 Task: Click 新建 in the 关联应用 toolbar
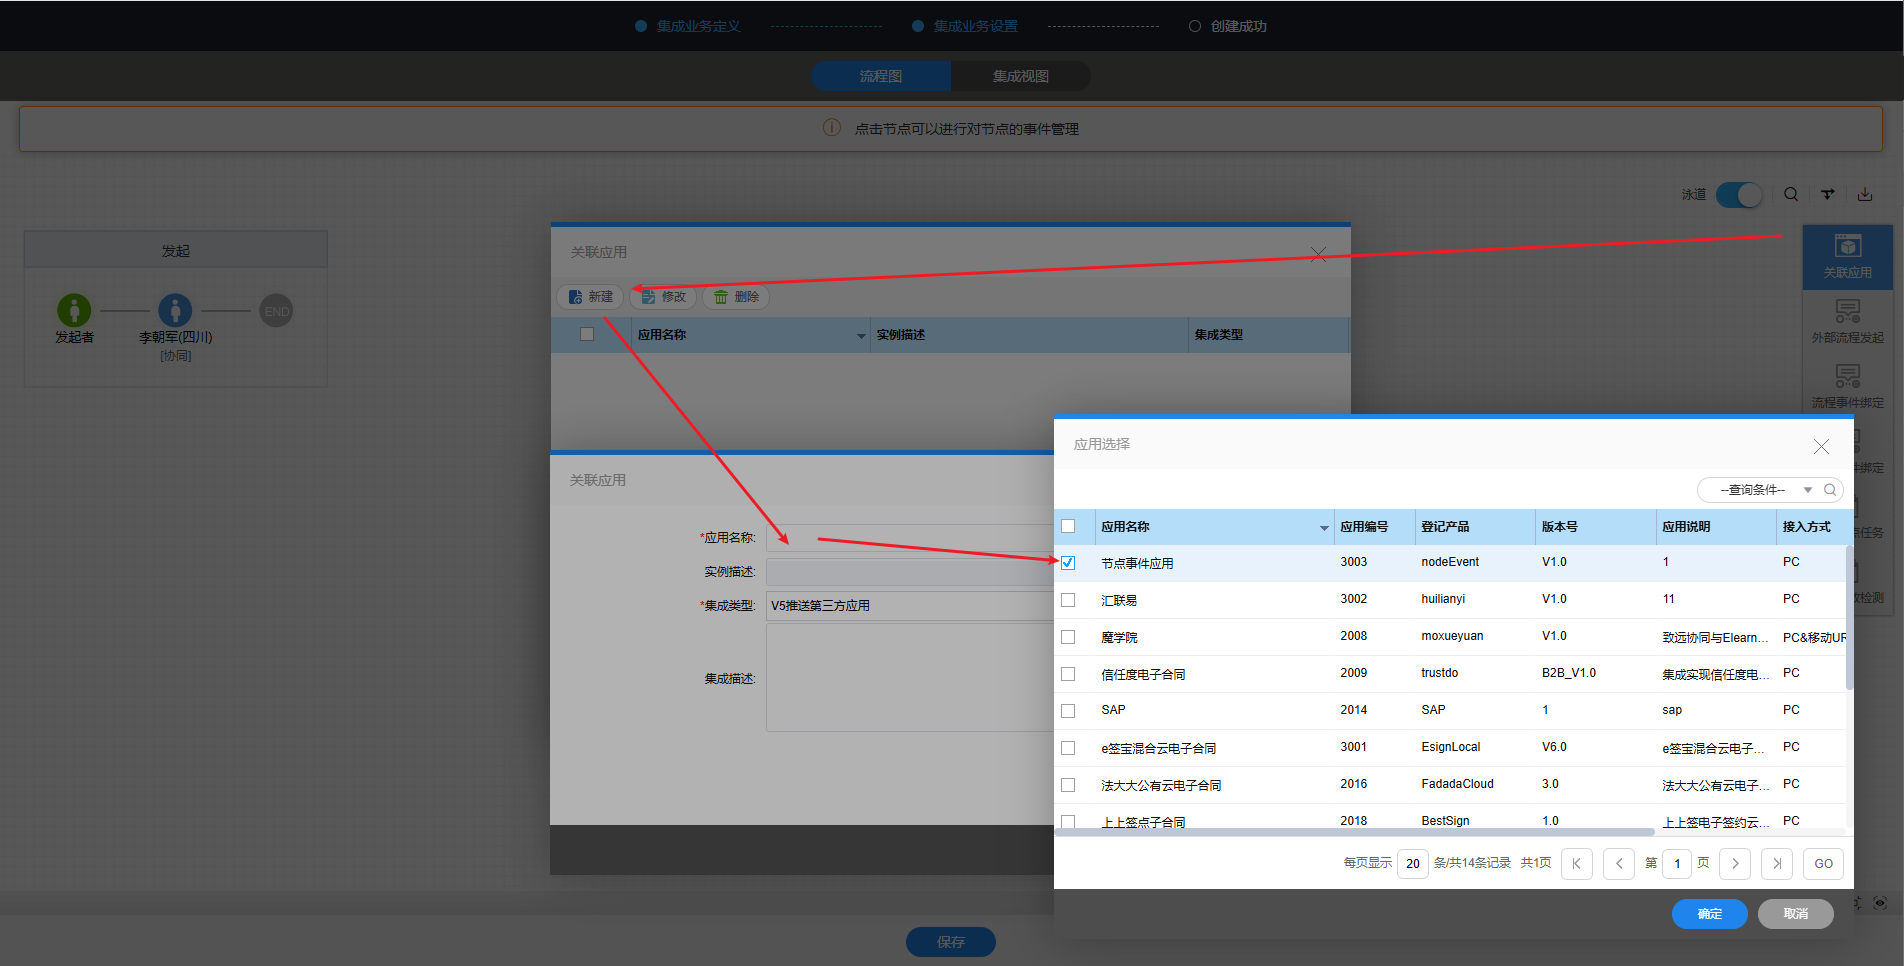pyautogui.click(x=590, y=297)
